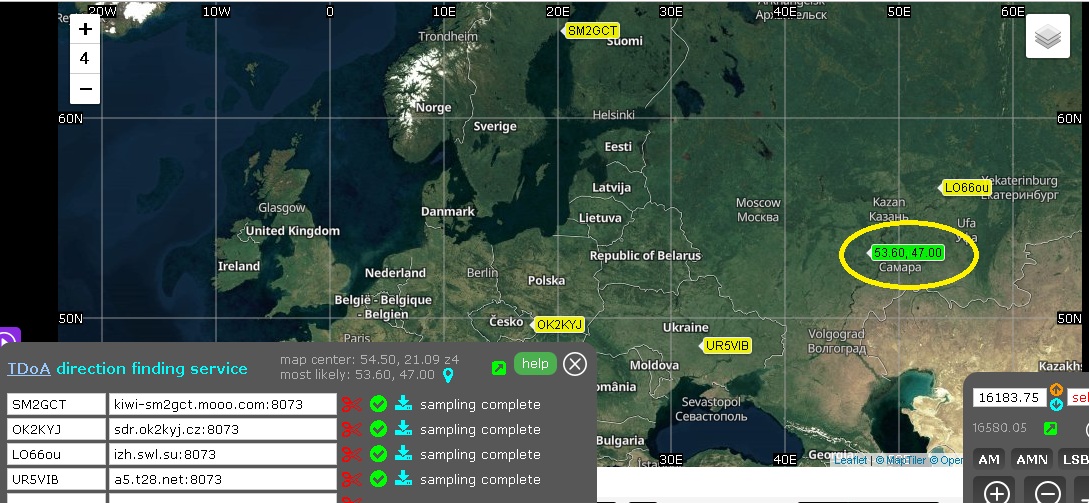
Task: Download LO66ou sample data
Action: [x=404, y=454]
